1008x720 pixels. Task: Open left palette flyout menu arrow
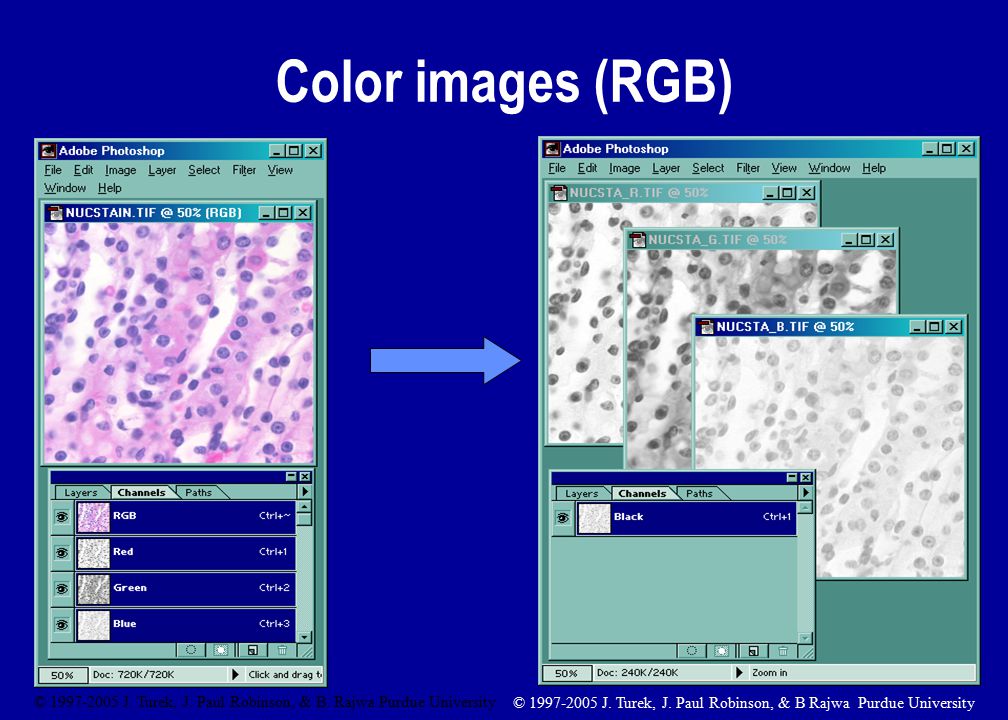coord(305,492)
